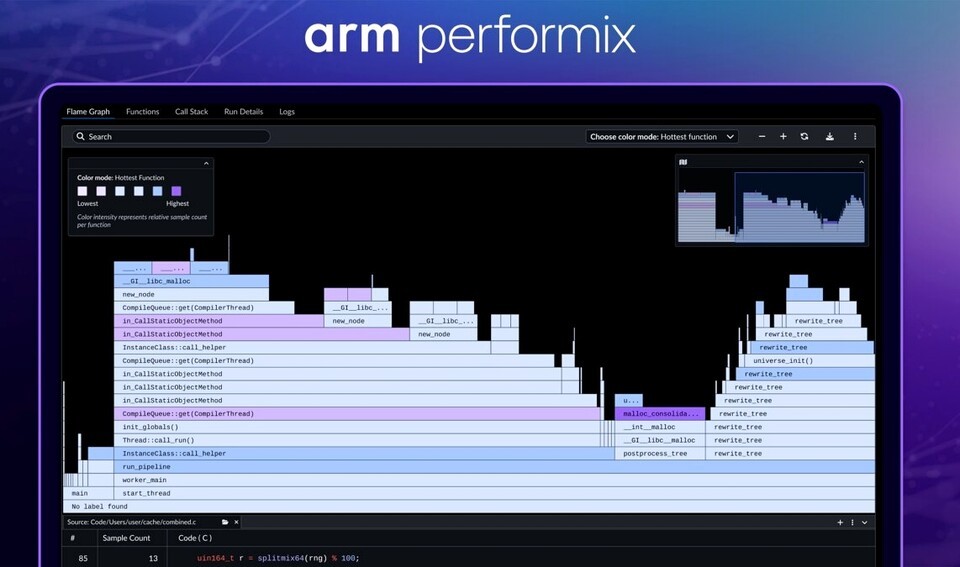Image resolution: width=960 pixels, height=567 pixels.
Task: Select the worker_main frame
Action: (494, 480)
